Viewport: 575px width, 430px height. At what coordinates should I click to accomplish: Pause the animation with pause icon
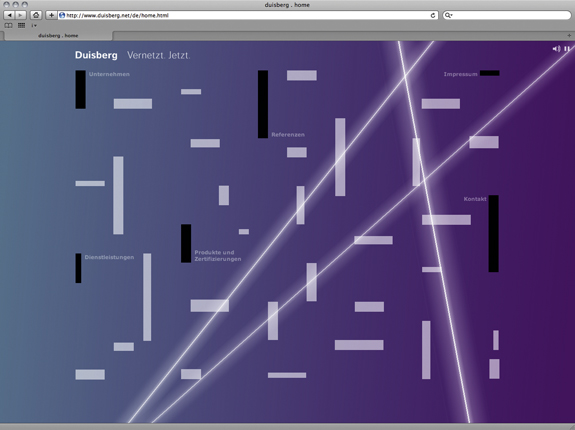[x=567, y=49]
